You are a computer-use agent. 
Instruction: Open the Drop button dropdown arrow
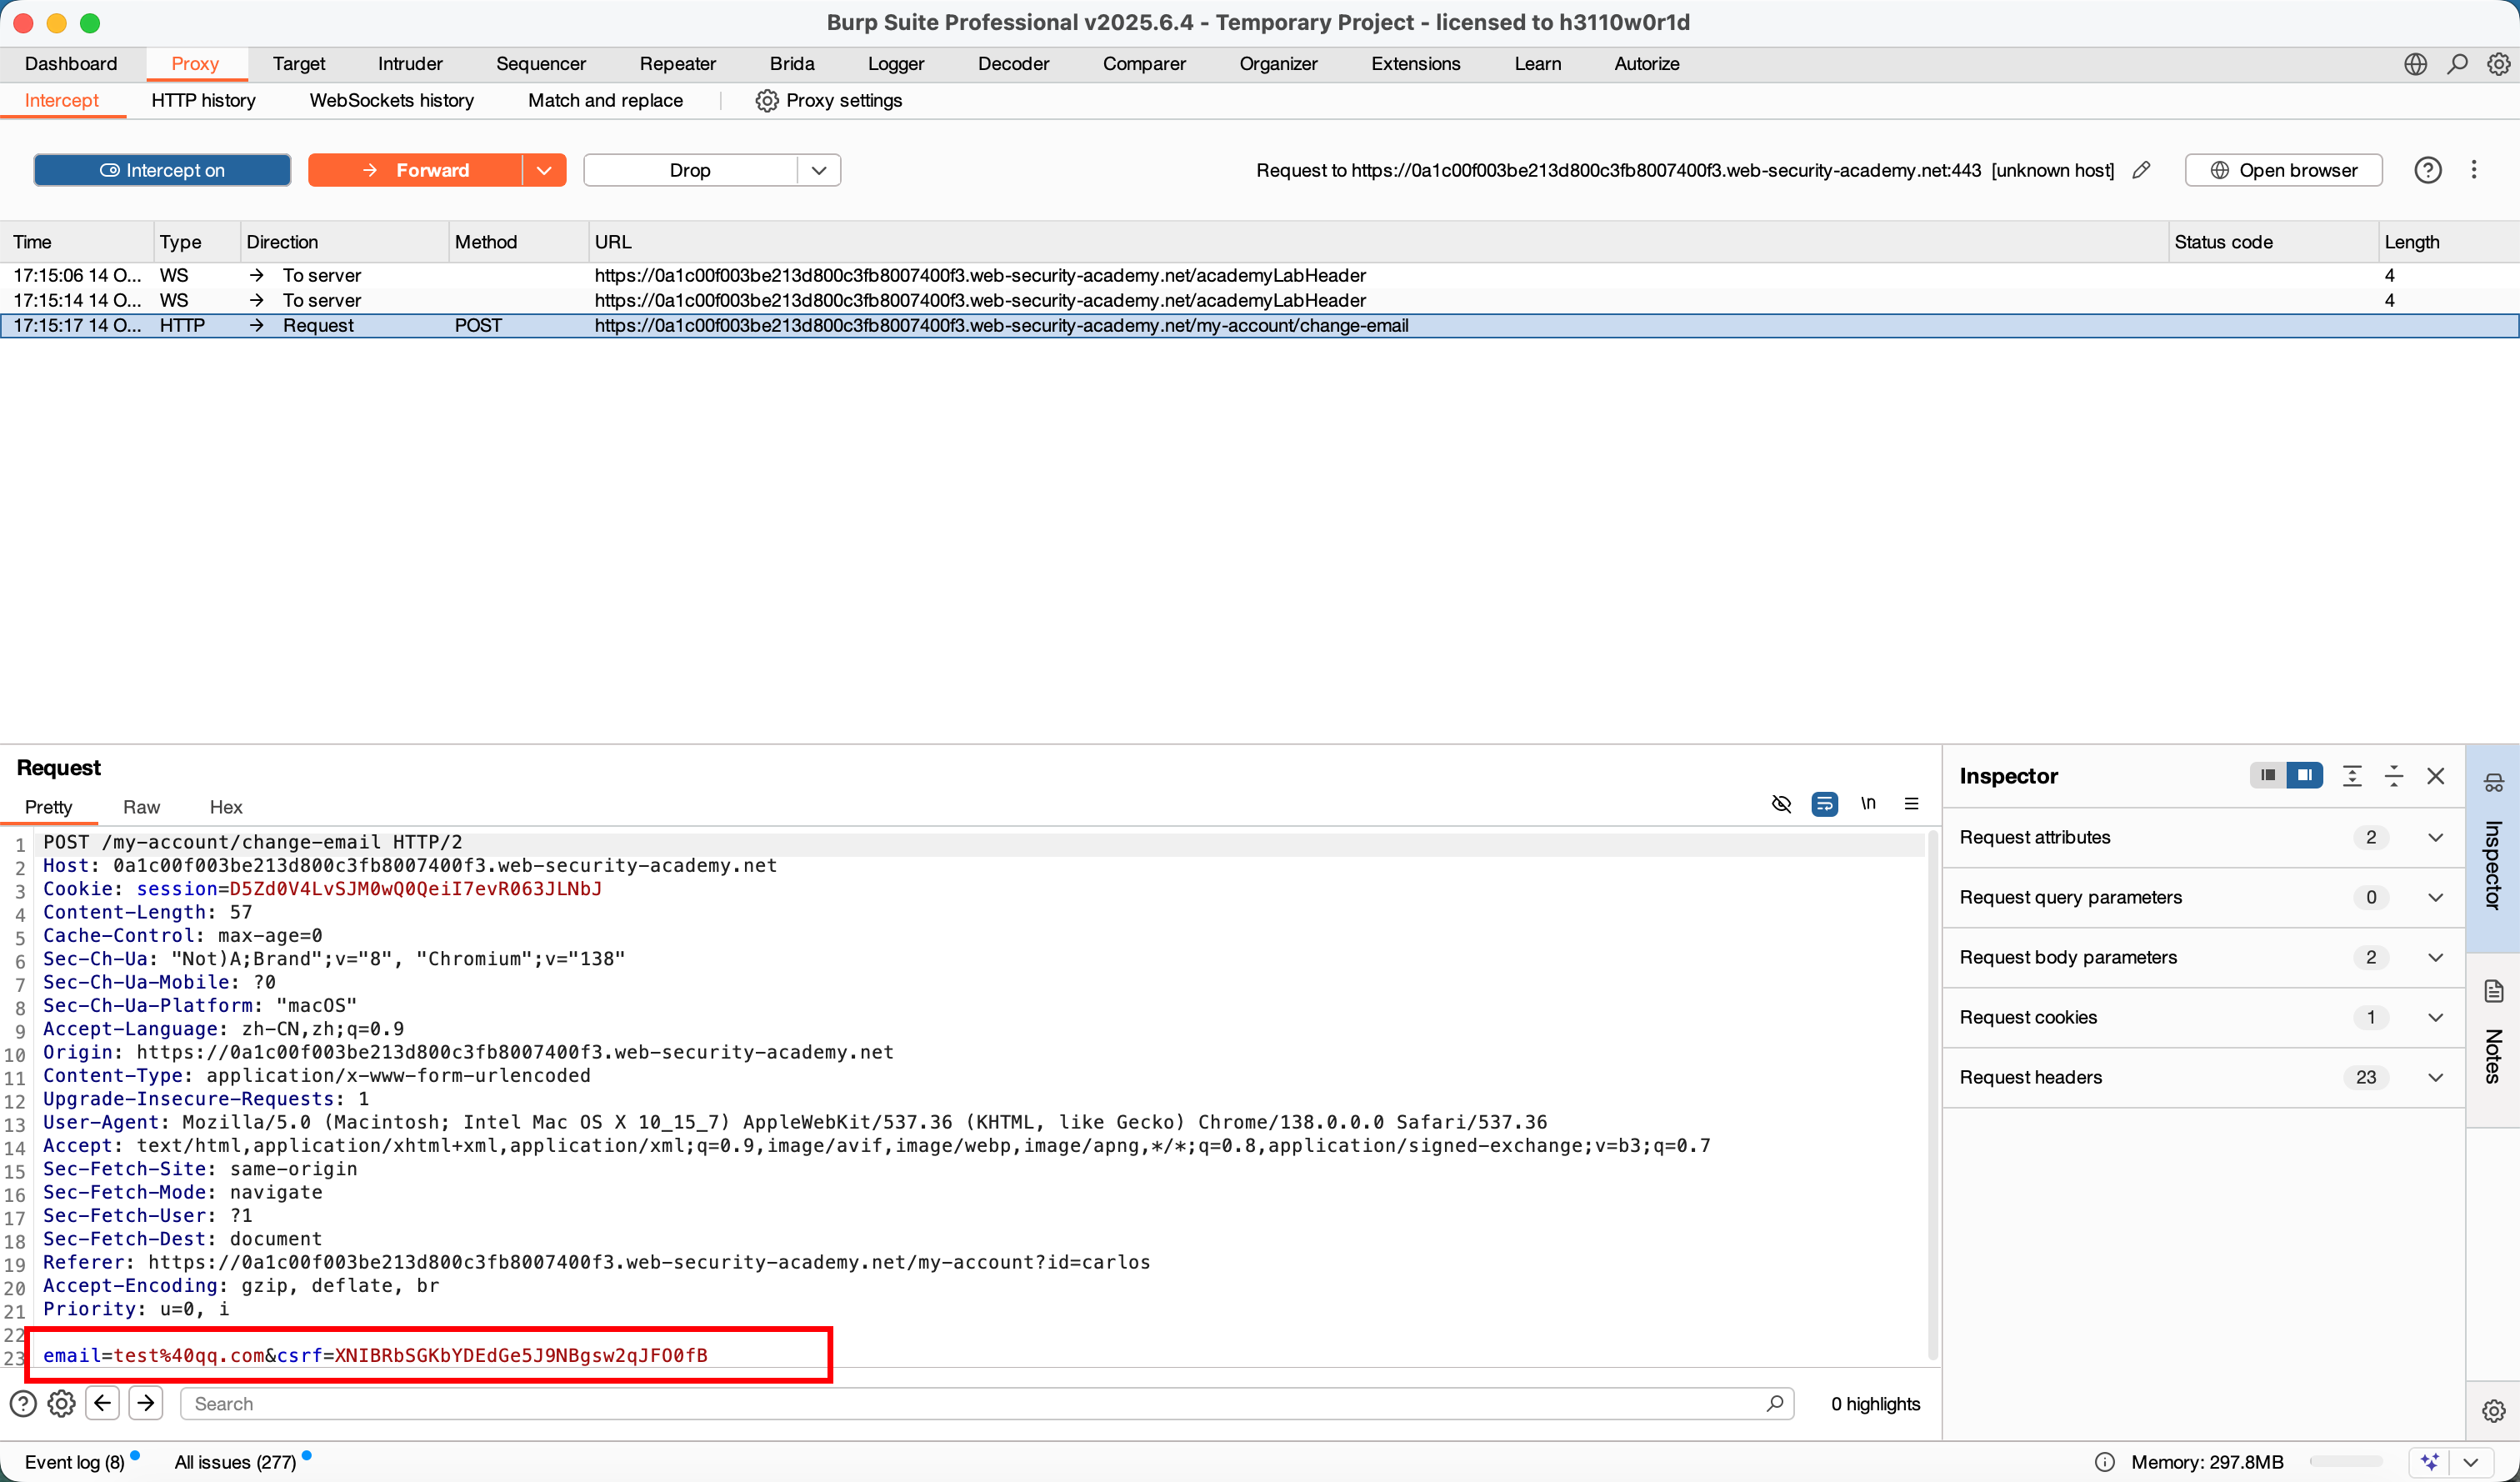tap(819, 170)
